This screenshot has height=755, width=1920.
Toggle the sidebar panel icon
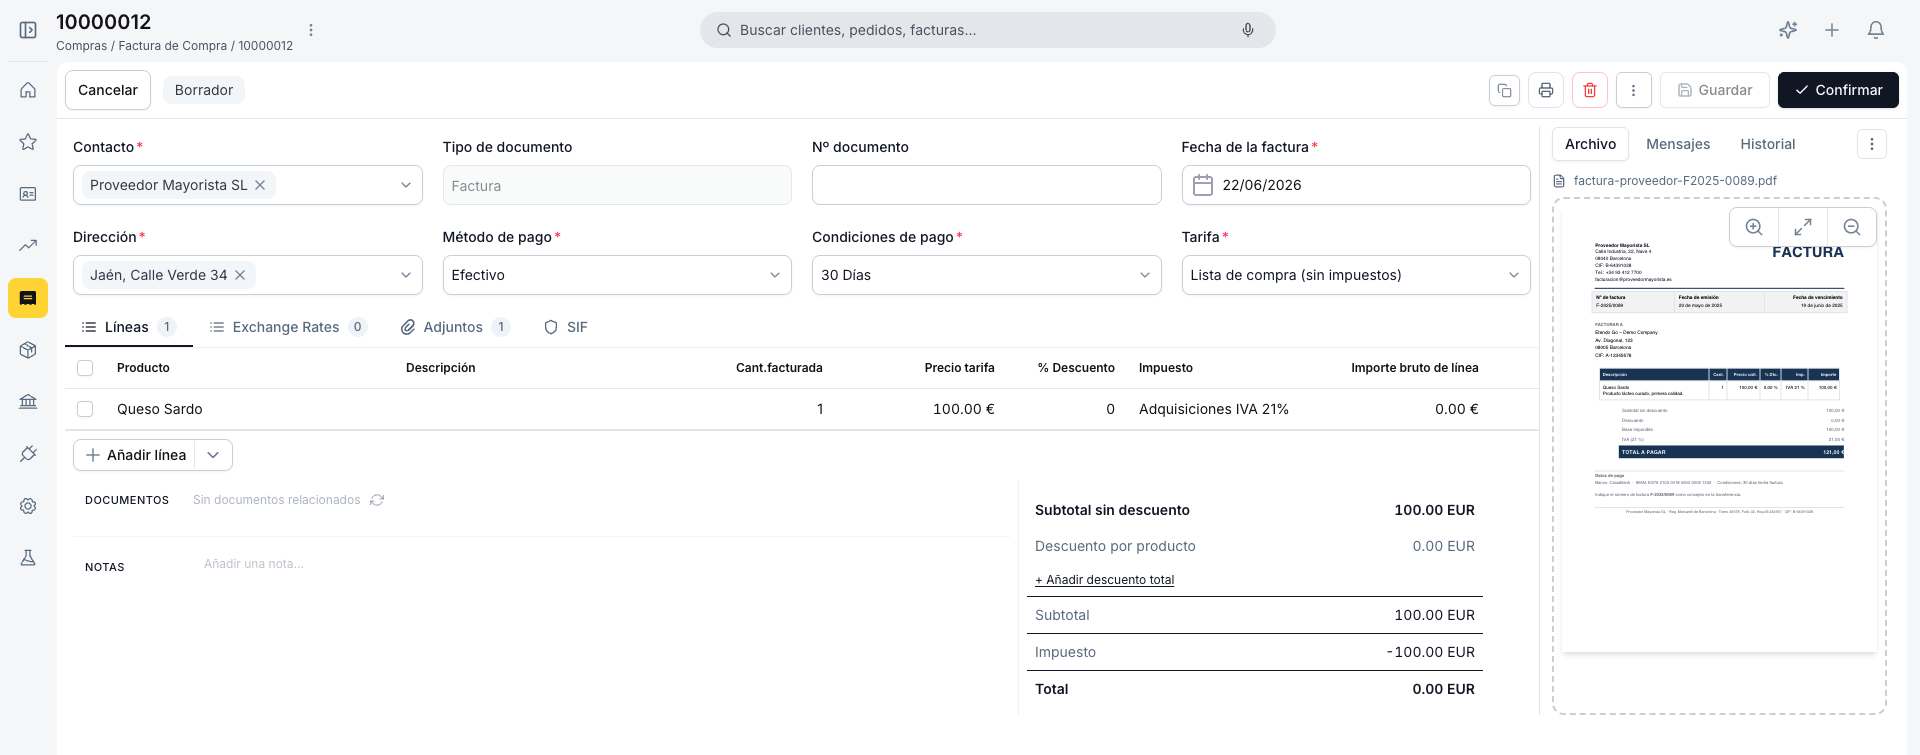pyautogui.click(x=28, y=30)
